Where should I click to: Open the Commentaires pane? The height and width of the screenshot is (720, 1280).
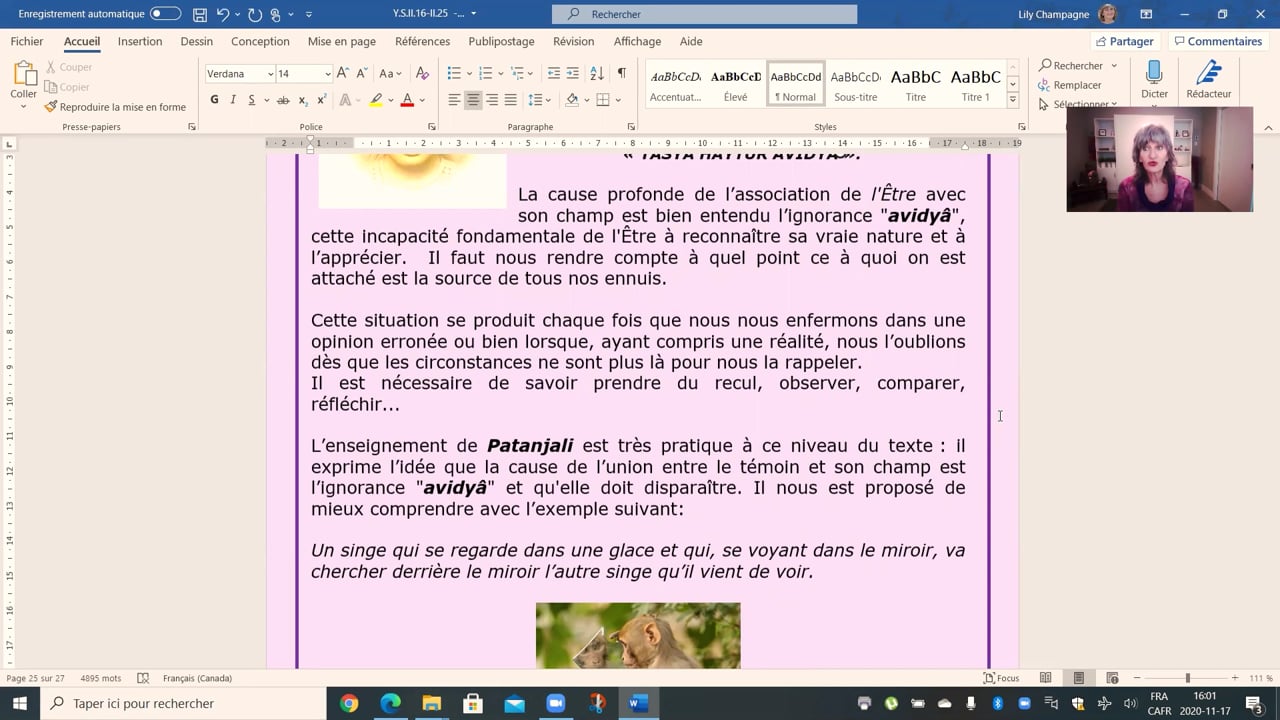tap(1217, 41)
